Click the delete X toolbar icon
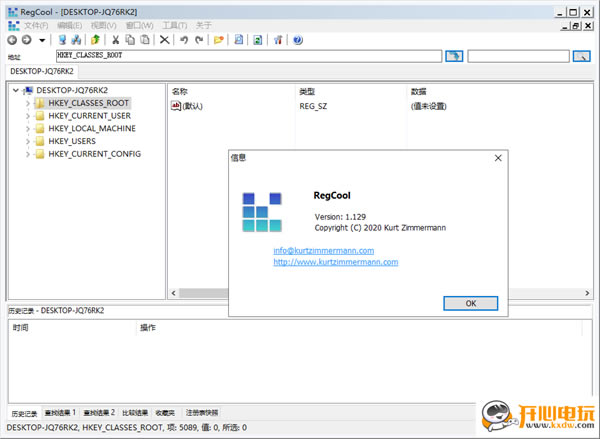The width and height of the screenshot is (600, 439). pyautogui.click(x=165, y=40)
